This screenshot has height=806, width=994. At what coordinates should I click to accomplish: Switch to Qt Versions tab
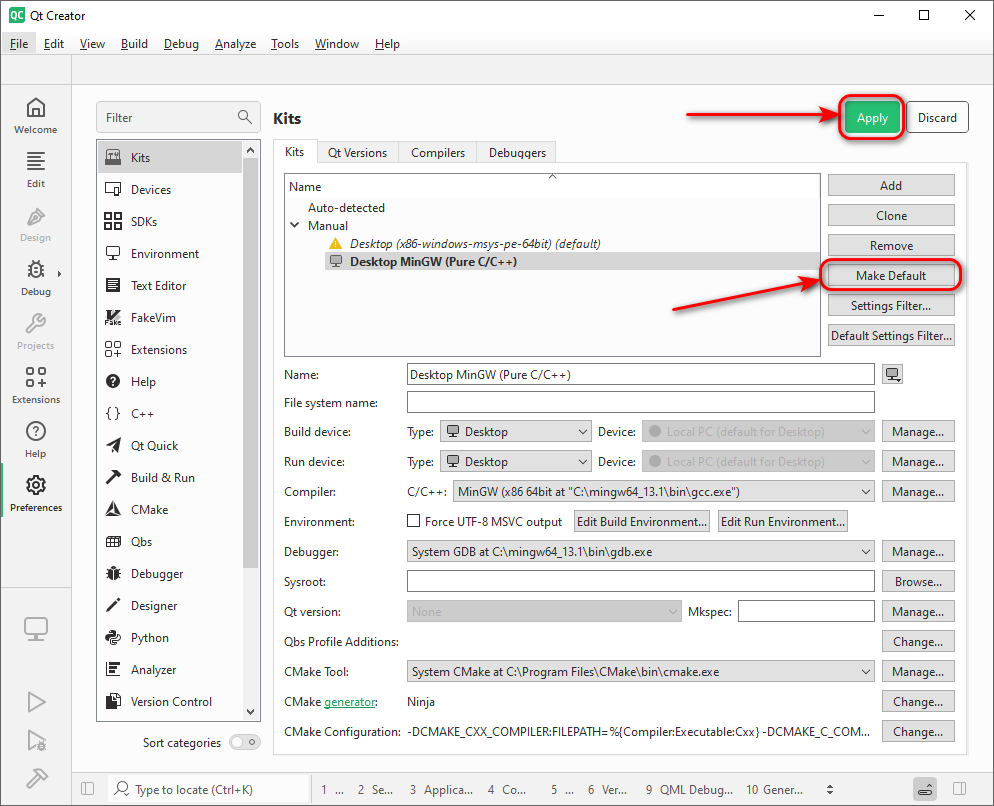[x=358, y=153]
